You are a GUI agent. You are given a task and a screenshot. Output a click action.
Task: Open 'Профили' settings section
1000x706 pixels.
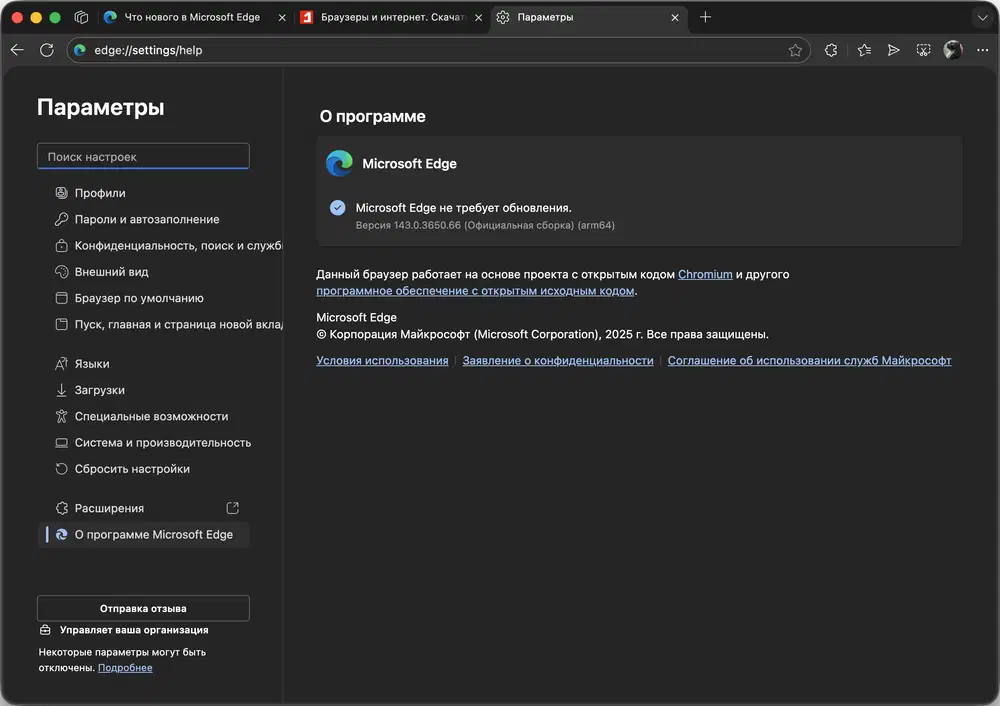tap(143, 193)
